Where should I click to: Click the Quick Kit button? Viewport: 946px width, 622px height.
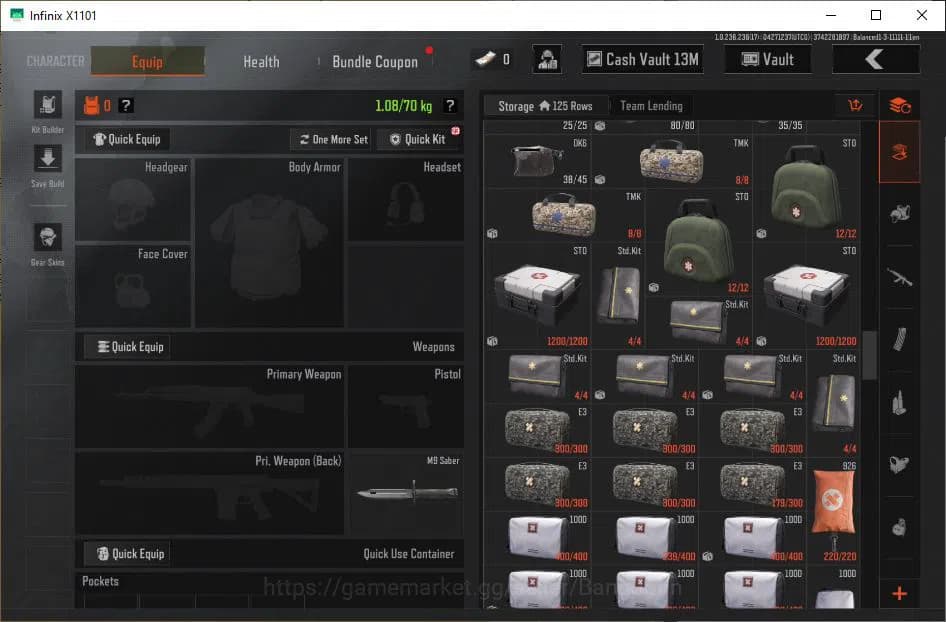(x=417, y=139)
